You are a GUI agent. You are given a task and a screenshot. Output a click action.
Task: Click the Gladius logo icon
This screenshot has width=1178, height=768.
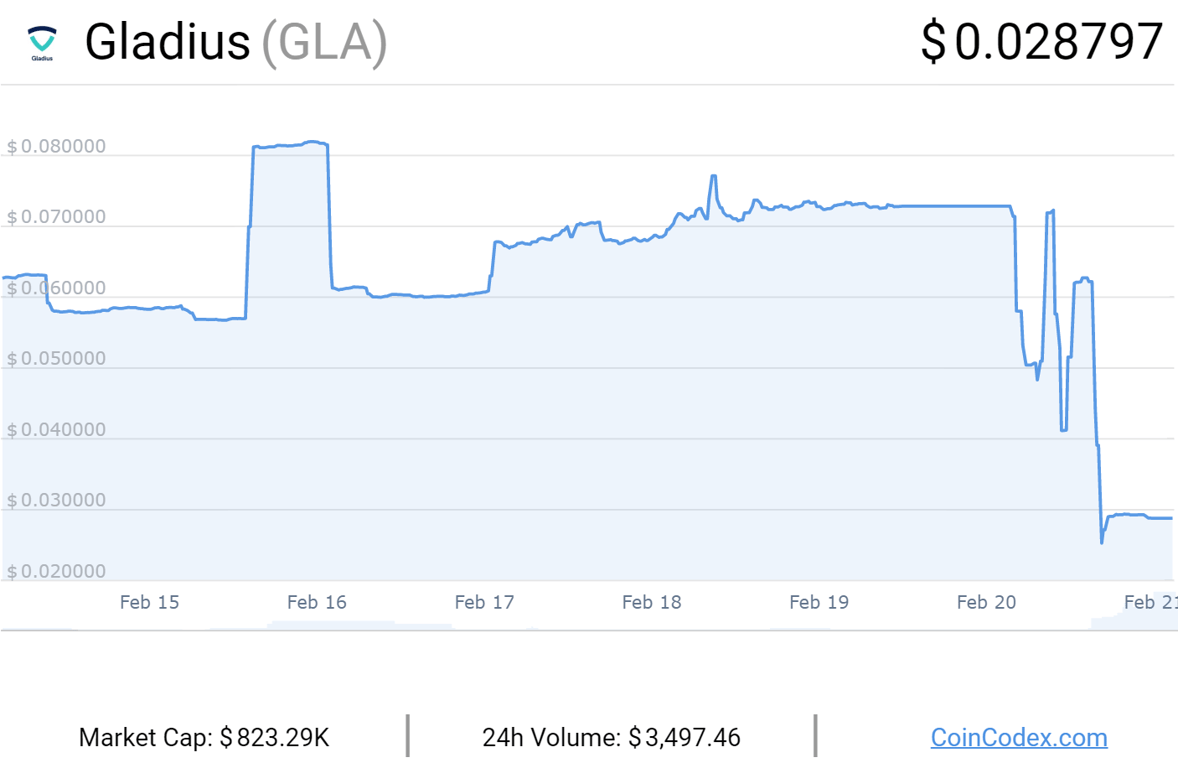click(41, 43)
